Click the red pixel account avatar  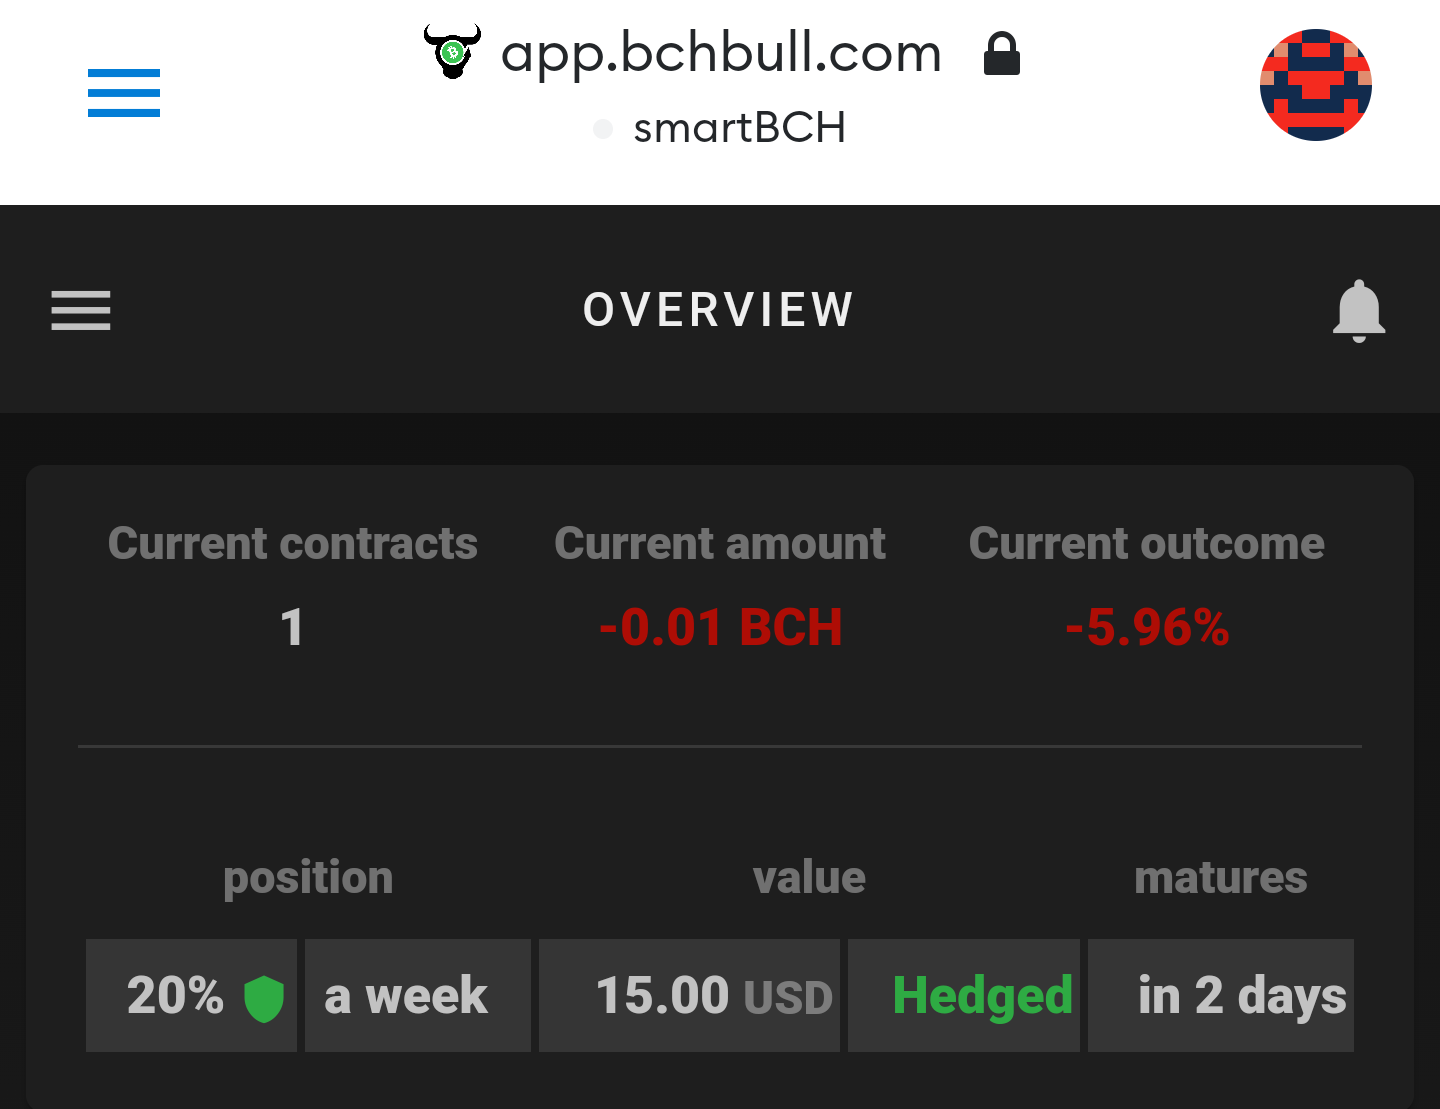(x=1316, y=85)
